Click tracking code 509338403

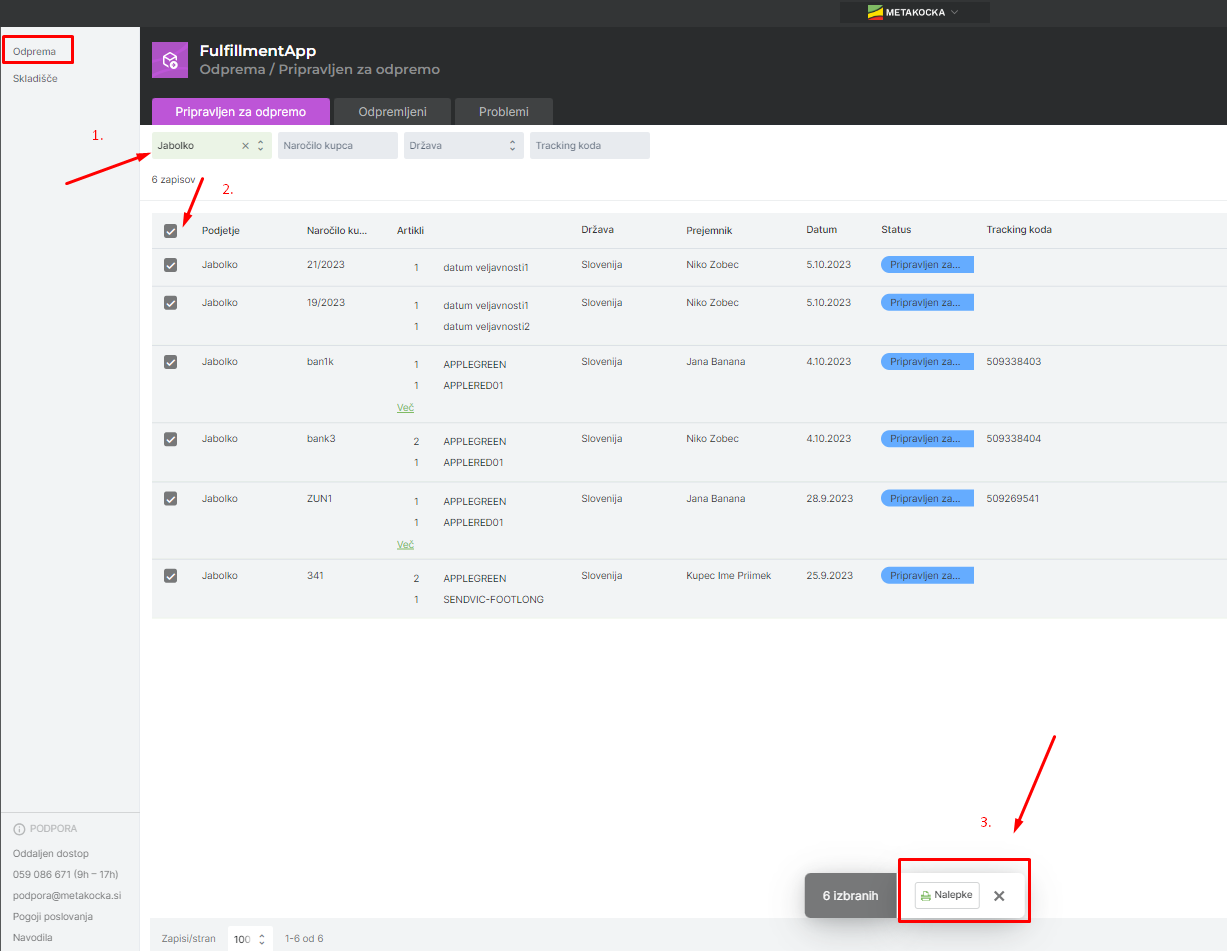pos(1014,362)
